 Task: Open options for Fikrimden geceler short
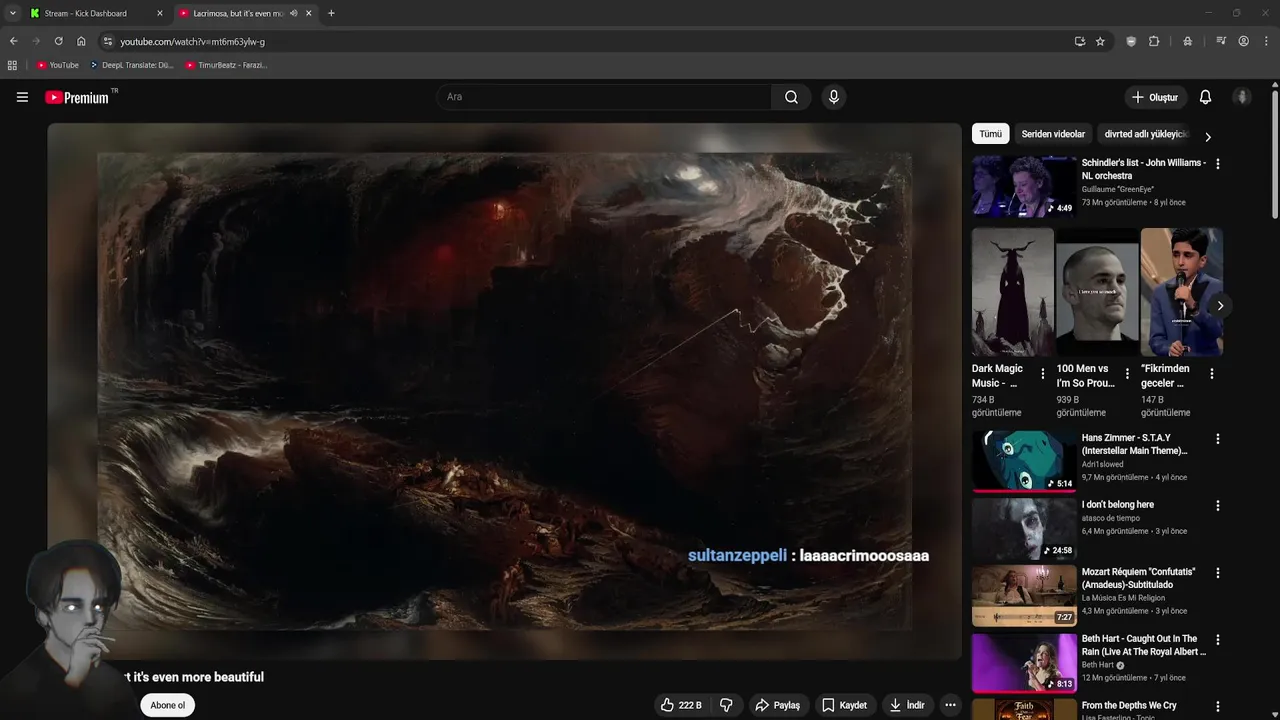[1211, 374]
